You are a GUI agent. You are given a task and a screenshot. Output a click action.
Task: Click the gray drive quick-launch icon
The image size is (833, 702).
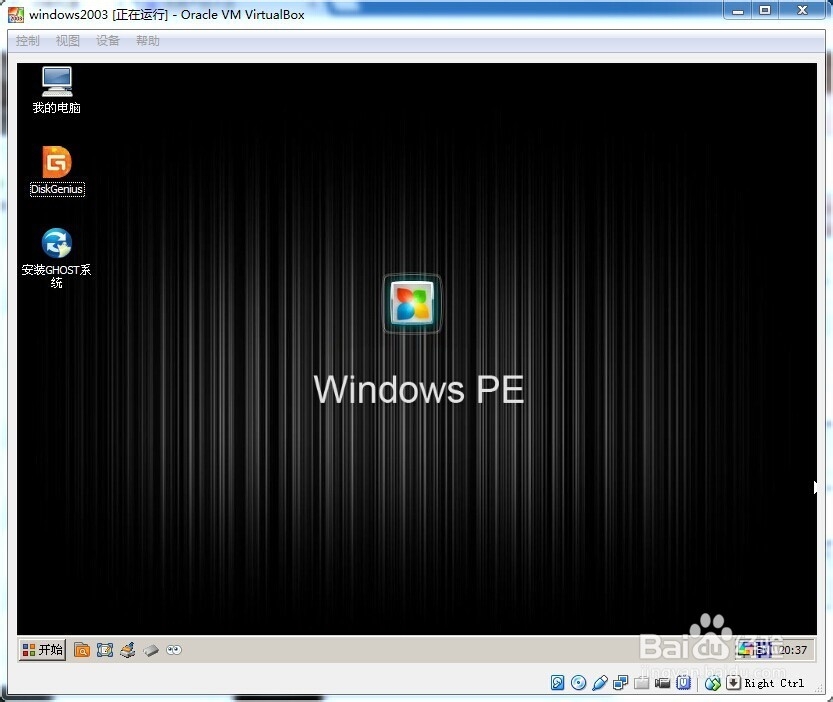(x=151, y=650)
